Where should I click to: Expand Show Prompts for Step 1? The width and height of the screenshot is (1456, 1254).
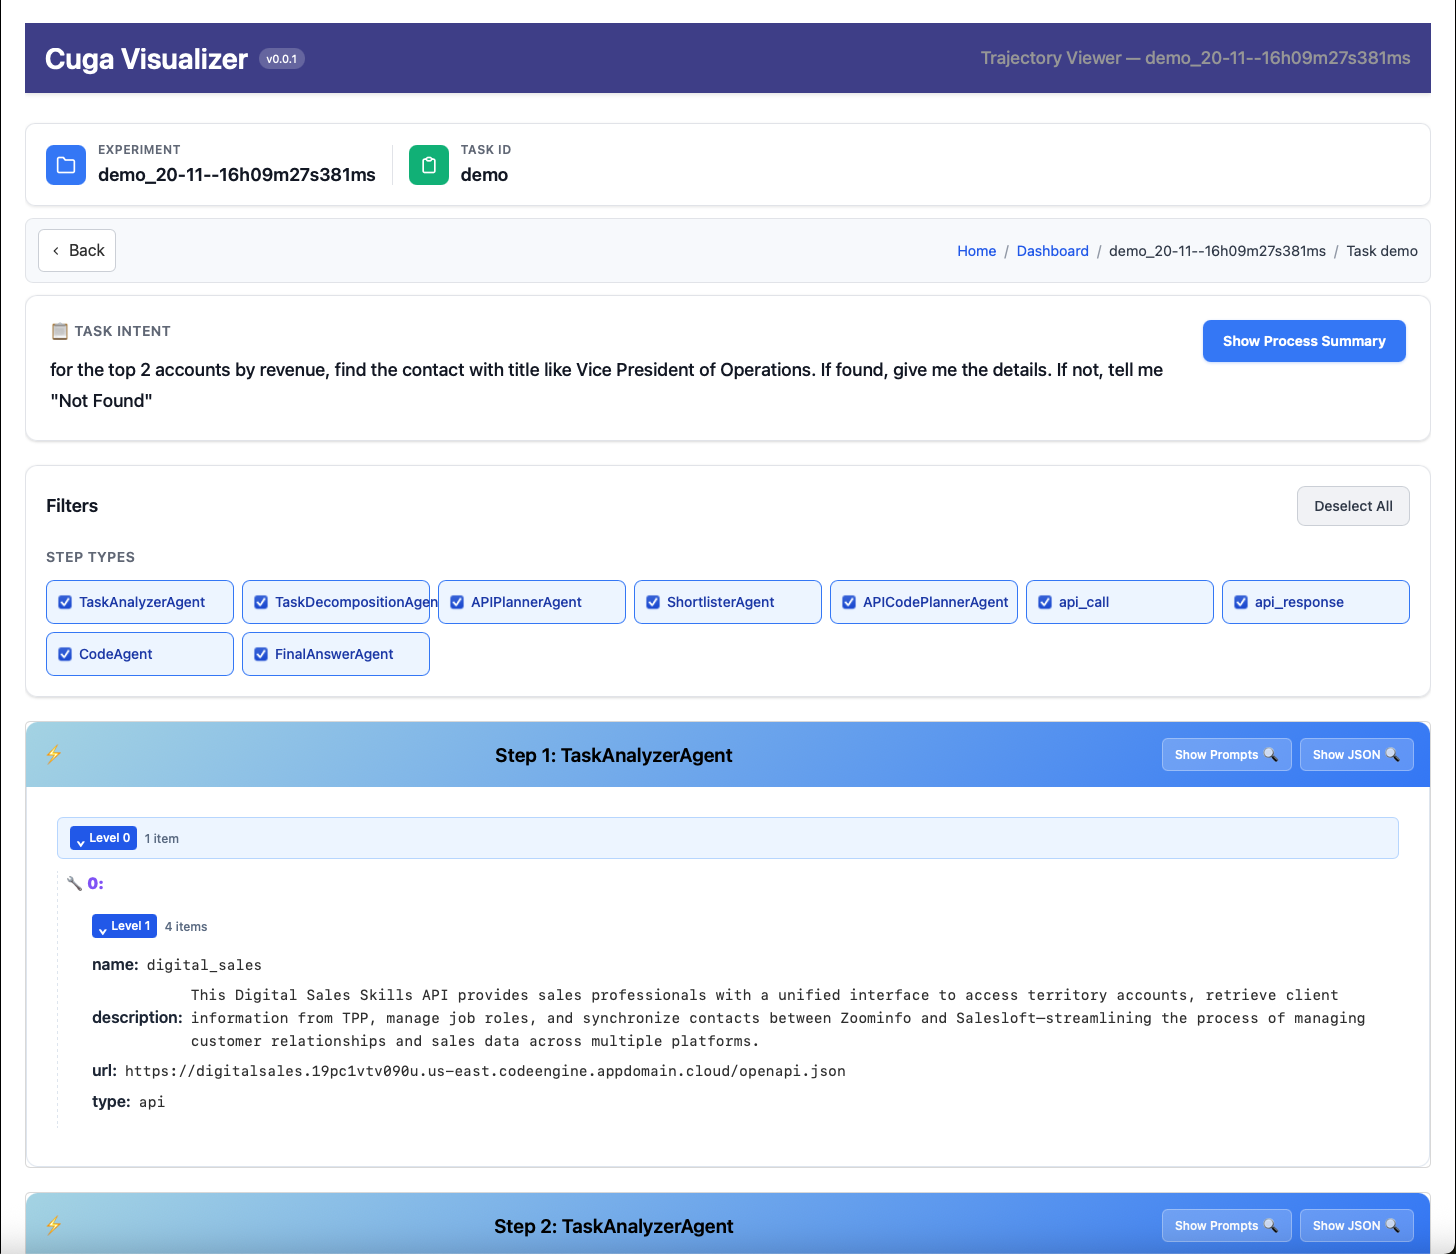1226,755
